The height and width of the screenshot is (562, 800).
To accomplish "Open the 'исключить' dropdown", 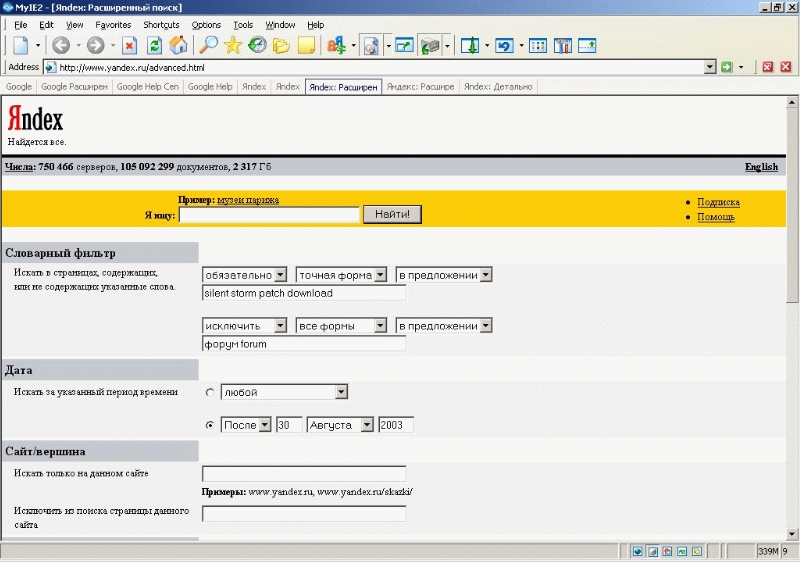I will [244, 325].
